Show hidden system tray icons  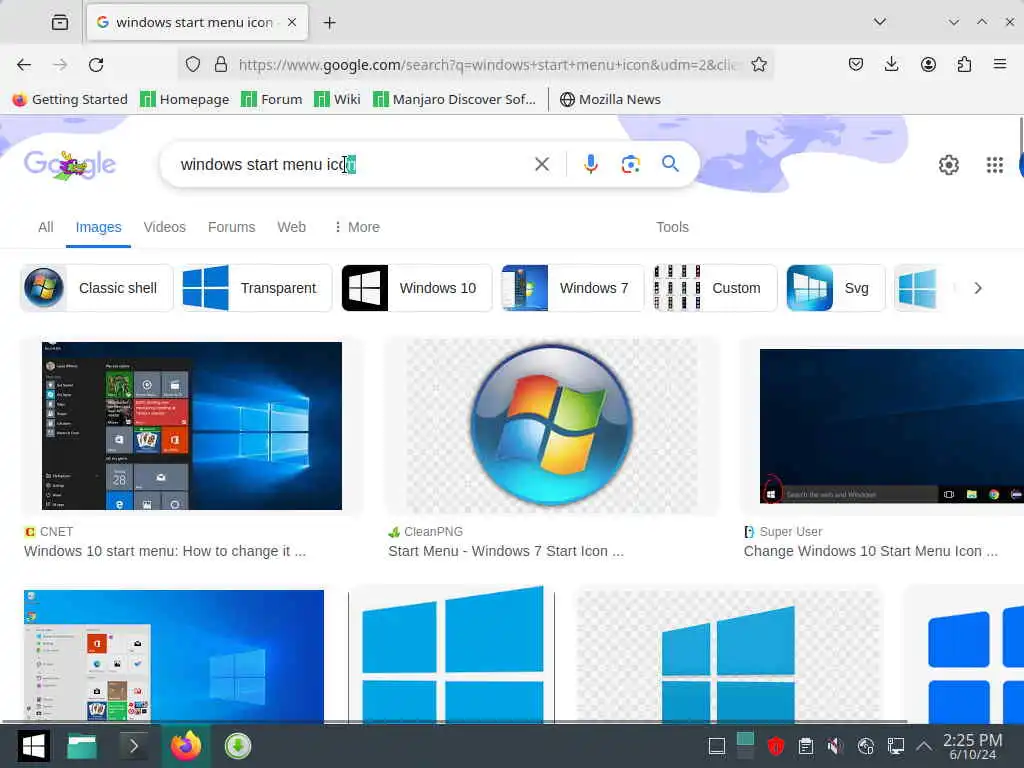tap(923, 746)
